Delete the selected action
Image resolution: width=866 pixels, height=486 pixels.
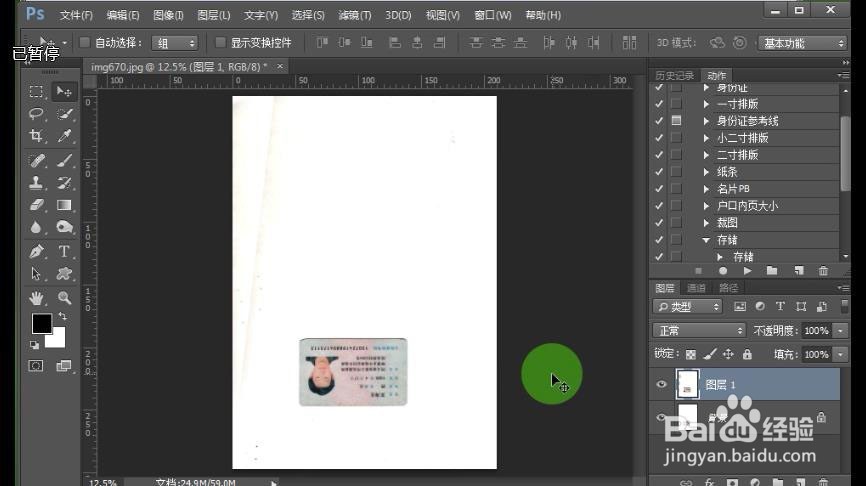click(x=823, y=271)
